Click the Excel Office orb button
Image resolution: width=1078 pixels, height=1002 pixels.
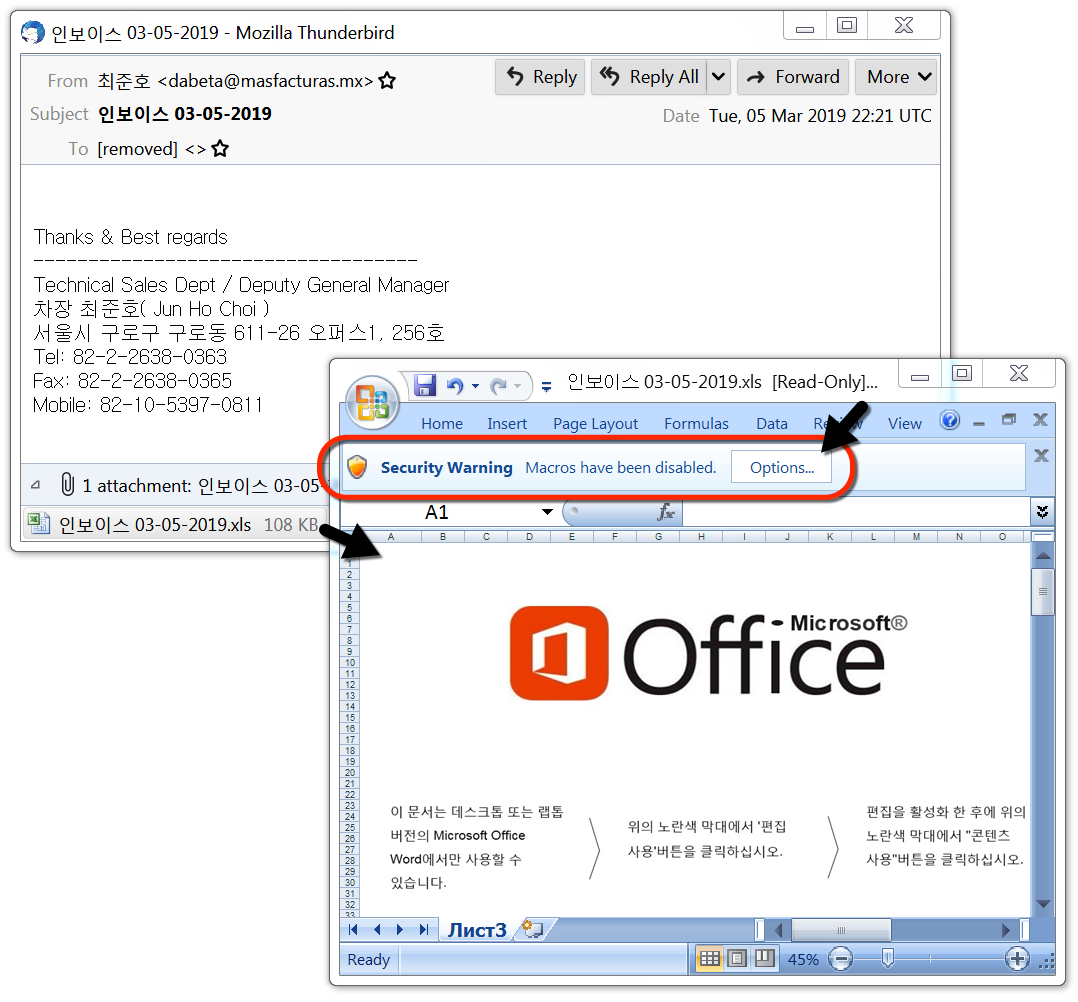coord(373,402)
